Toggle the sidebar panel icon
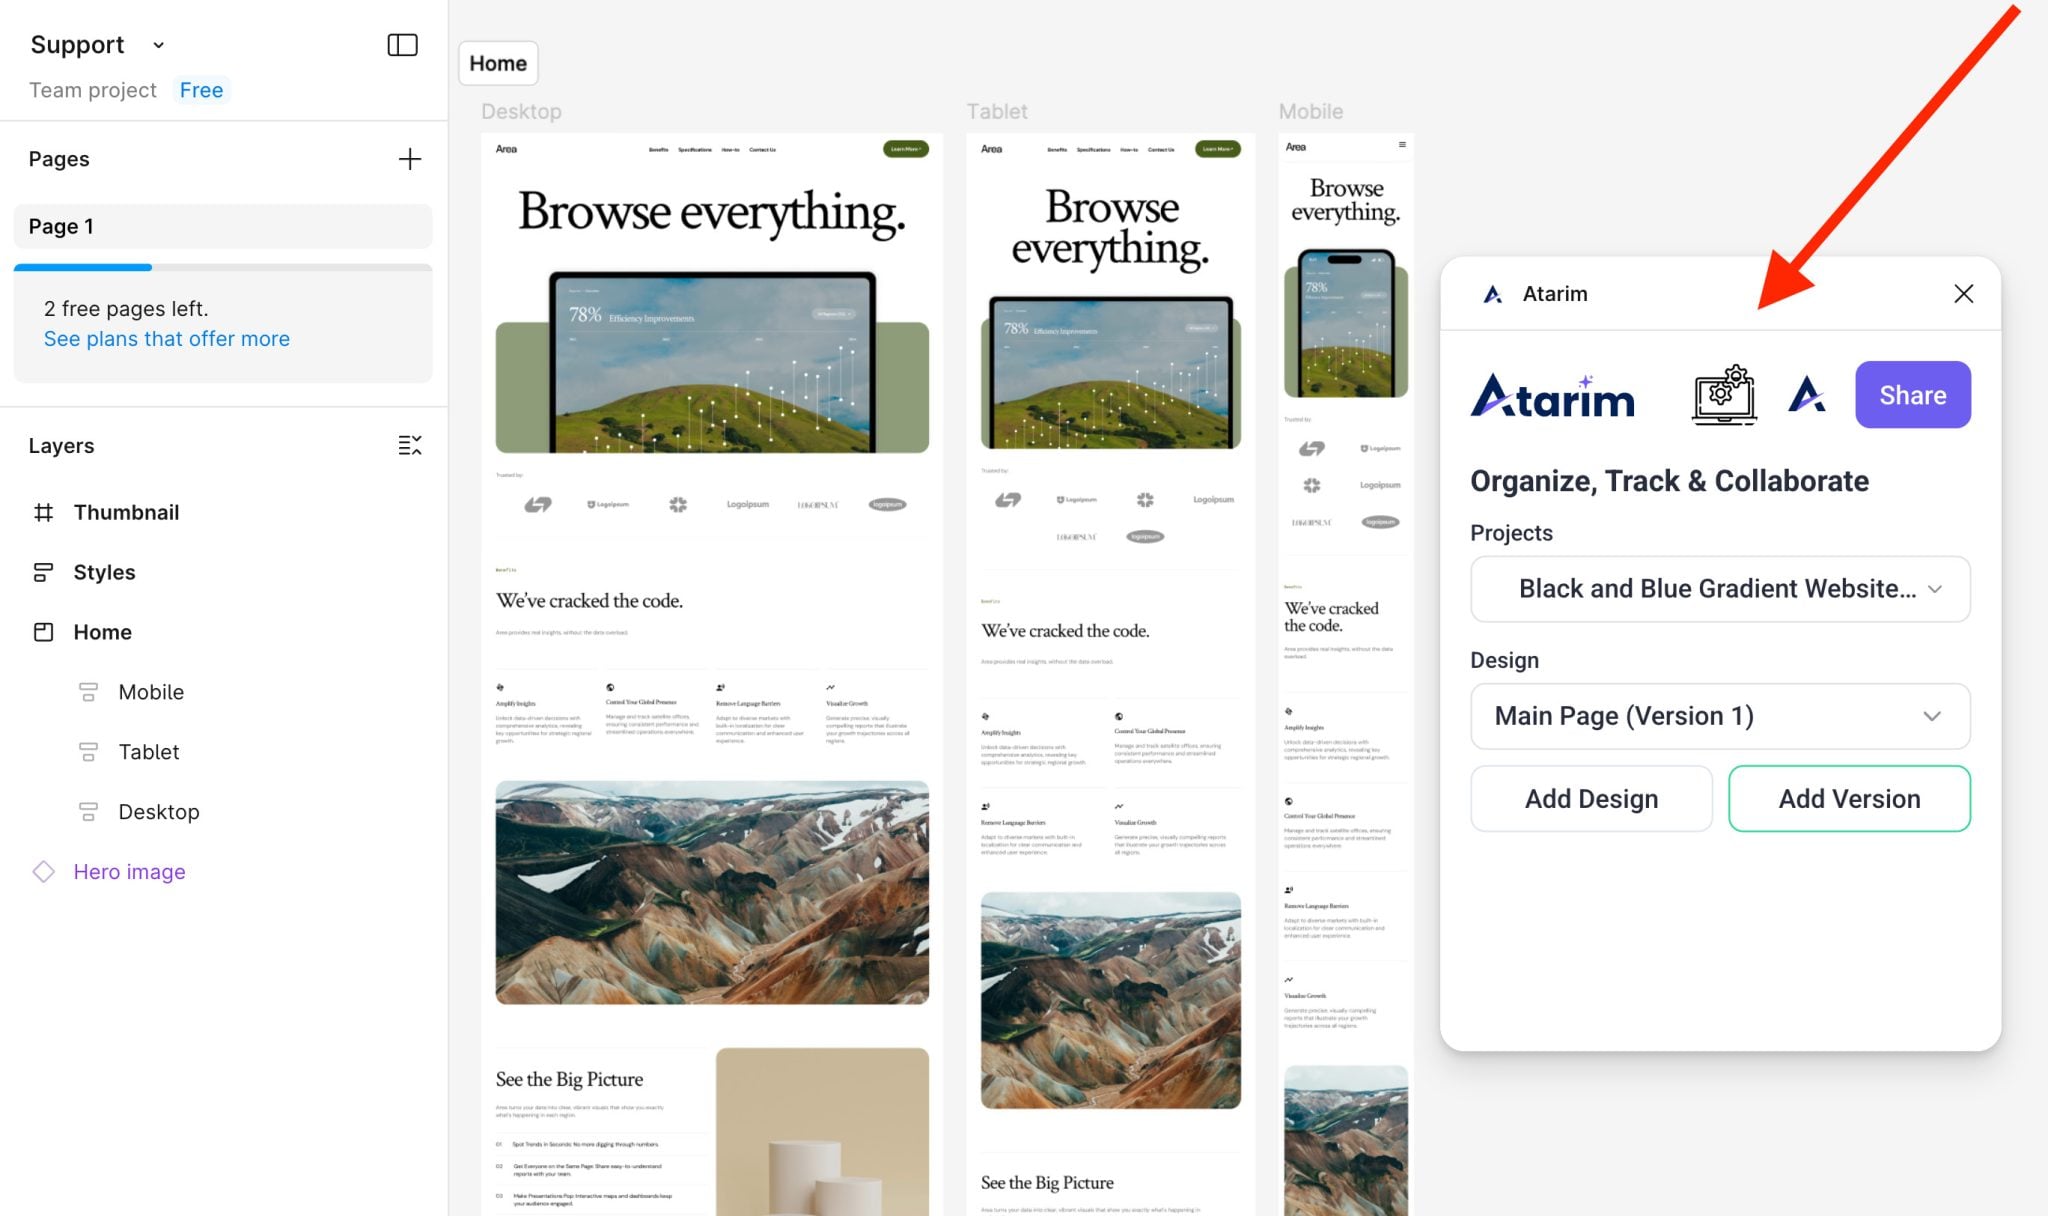The height and width of the screenshot is (1216, 2048). 402,45
